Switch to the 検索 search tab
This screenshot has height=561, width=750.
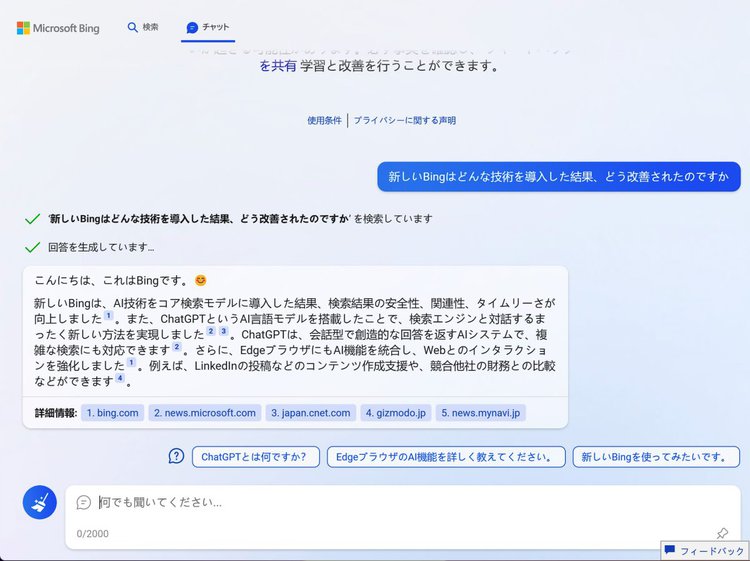point(142,28)
